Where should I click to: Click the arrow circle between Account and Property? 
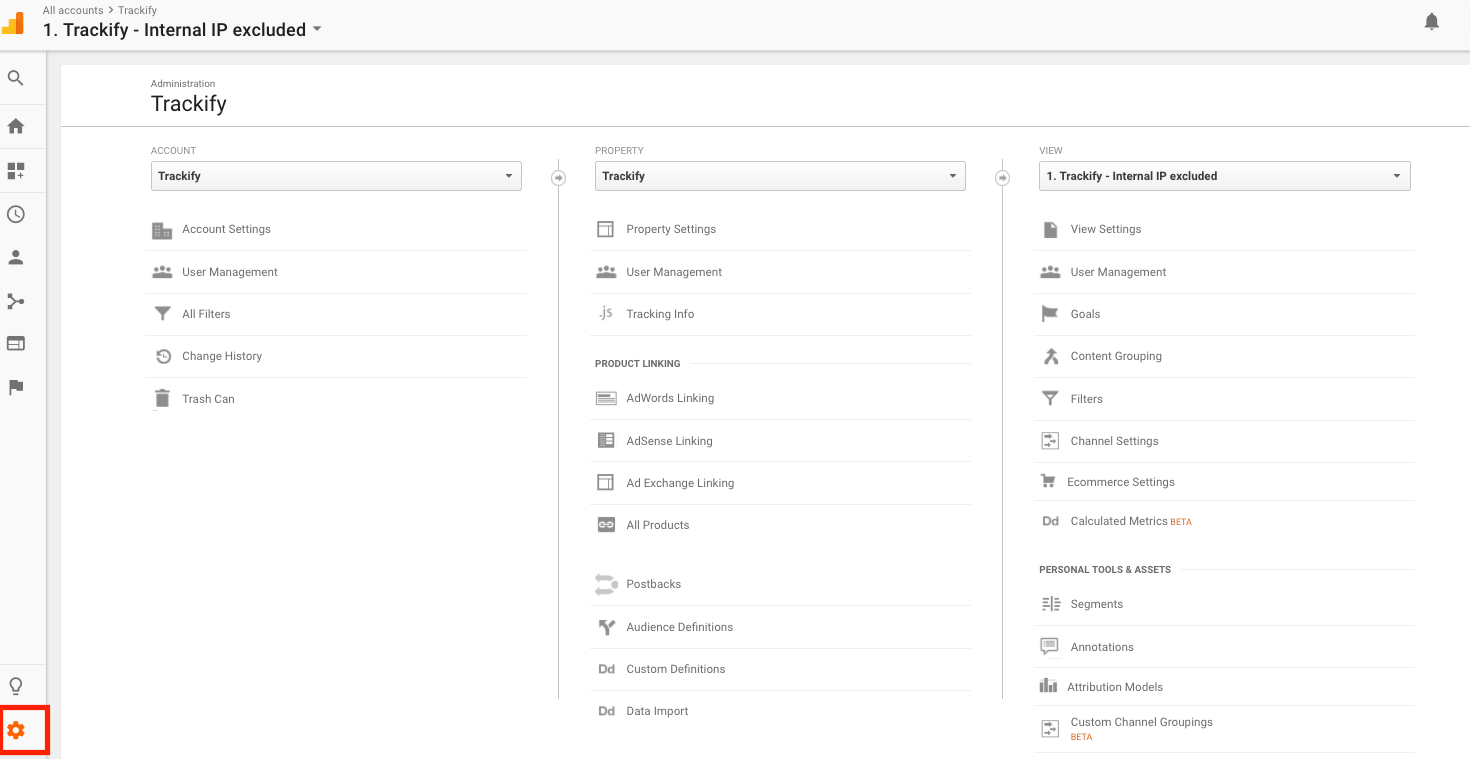pos(558,178)
